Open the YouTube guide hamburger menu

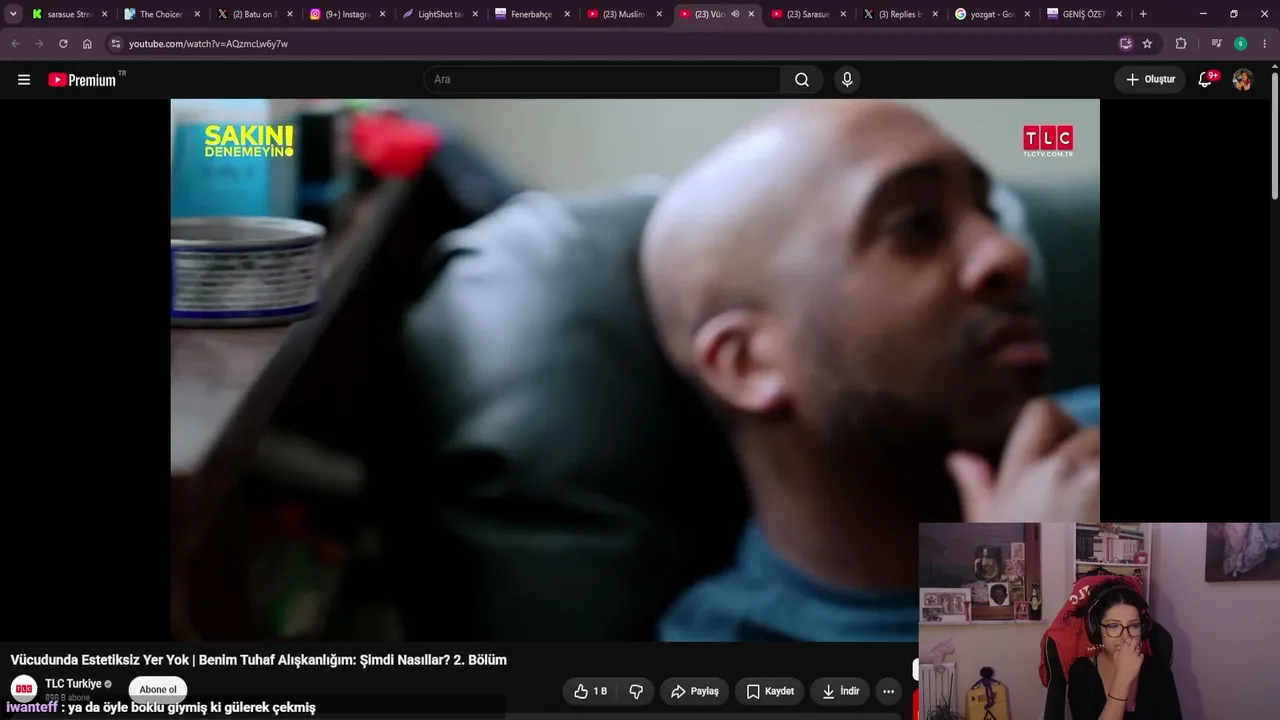24,80
